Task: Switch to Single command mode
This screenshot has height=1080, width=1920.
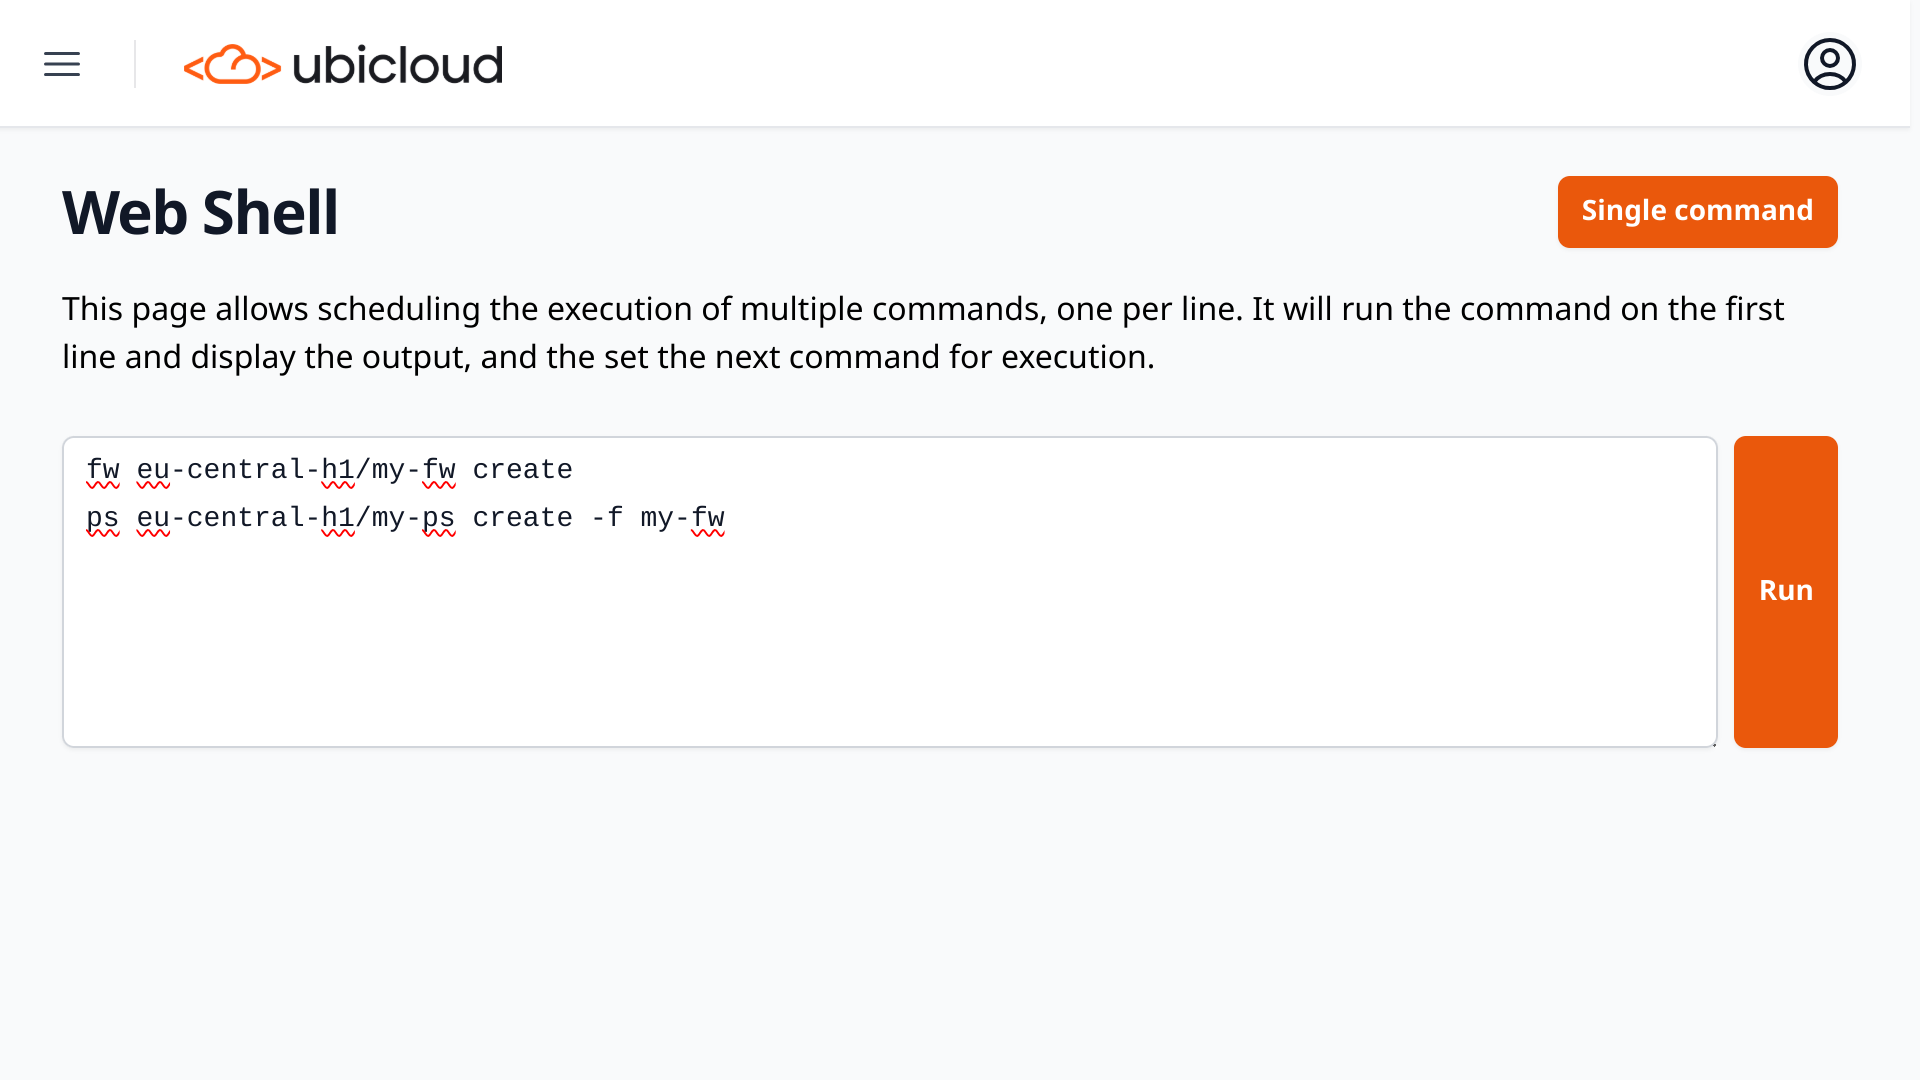Action: pos(1697,212)
